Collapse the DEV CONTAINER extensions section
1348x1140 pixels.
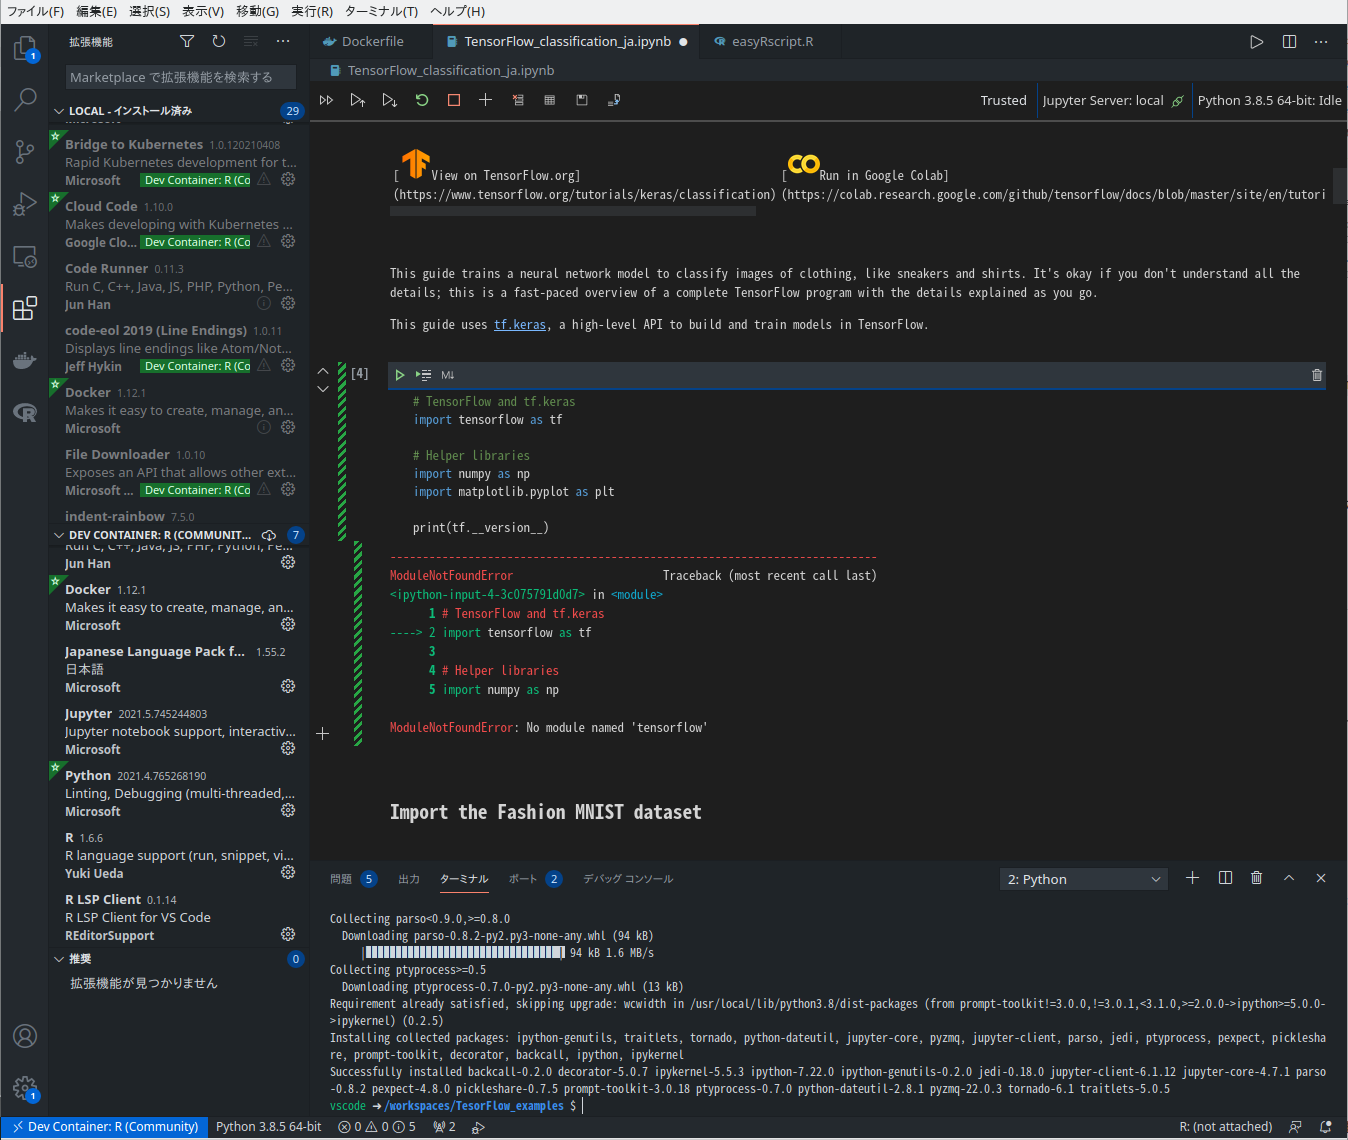point(58,534)
